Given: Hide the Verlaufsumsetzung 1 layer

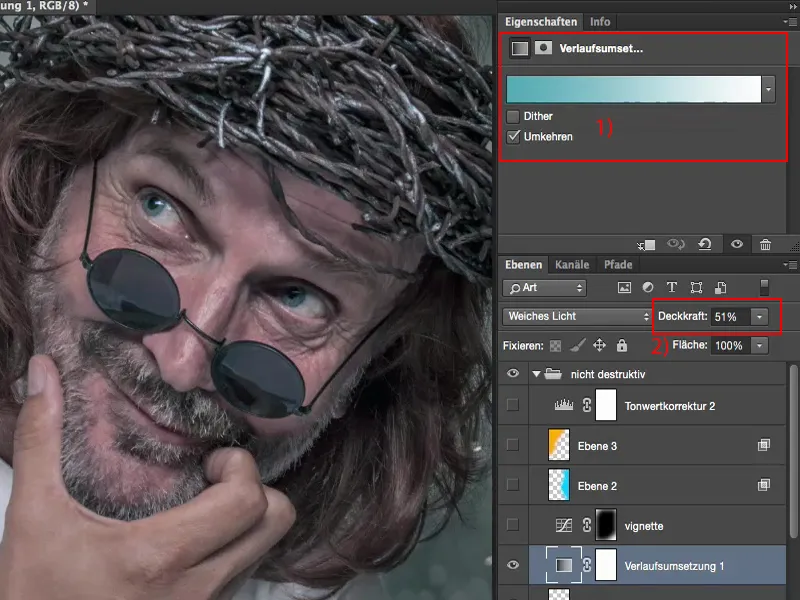Looking at the screenshot, I should pyautogui.click(x=513, y=566).
